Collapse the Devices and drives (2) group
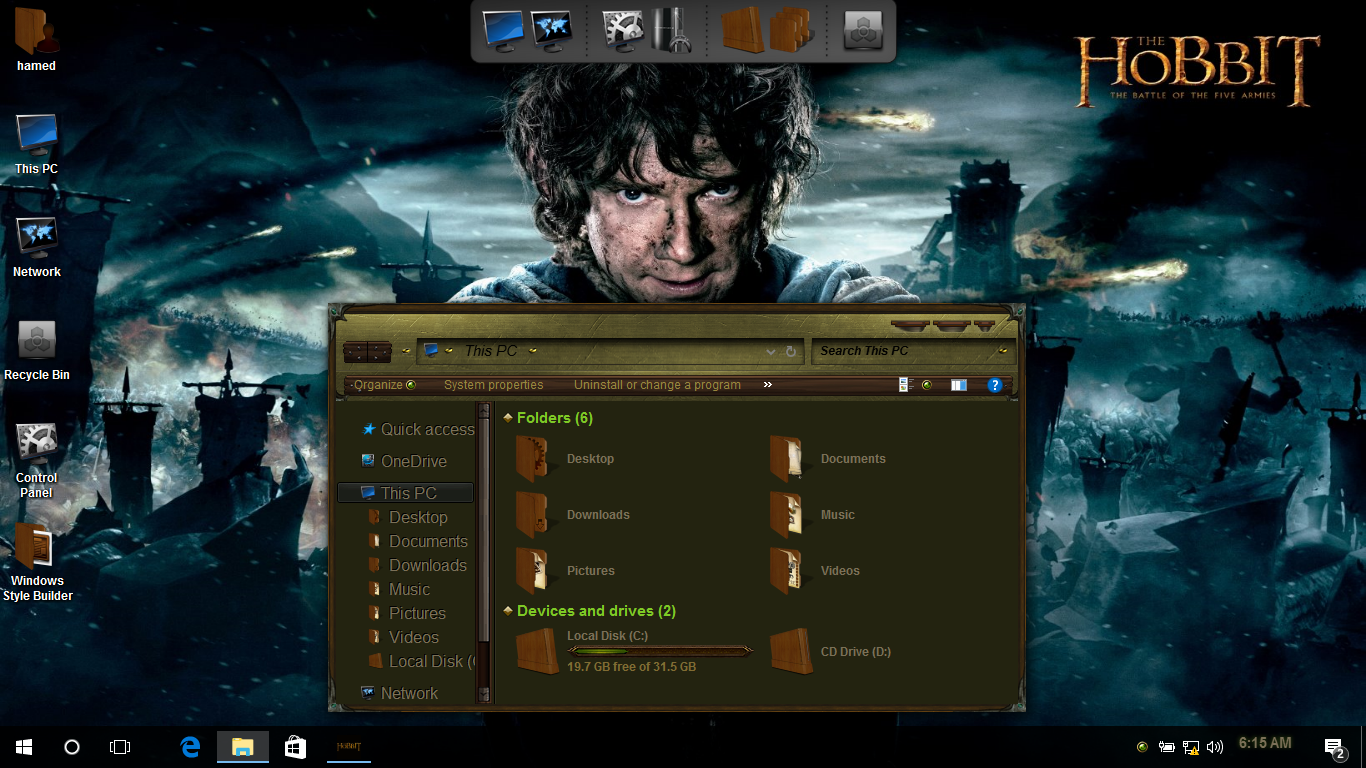 tap(508, 611)
